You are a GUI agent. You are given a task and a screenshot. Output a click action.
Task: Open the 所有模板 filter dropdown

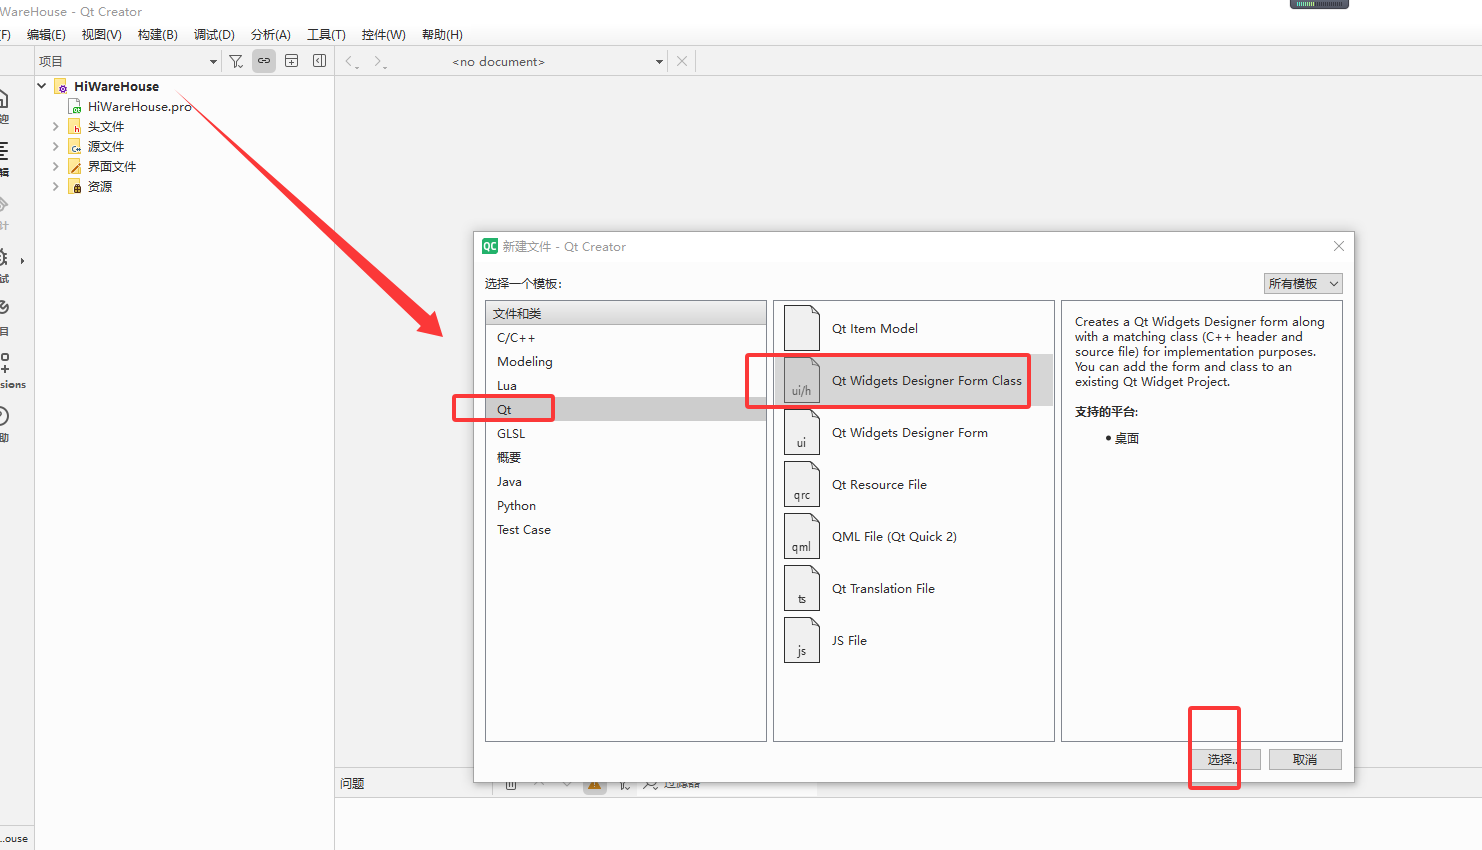(1303, 284)
